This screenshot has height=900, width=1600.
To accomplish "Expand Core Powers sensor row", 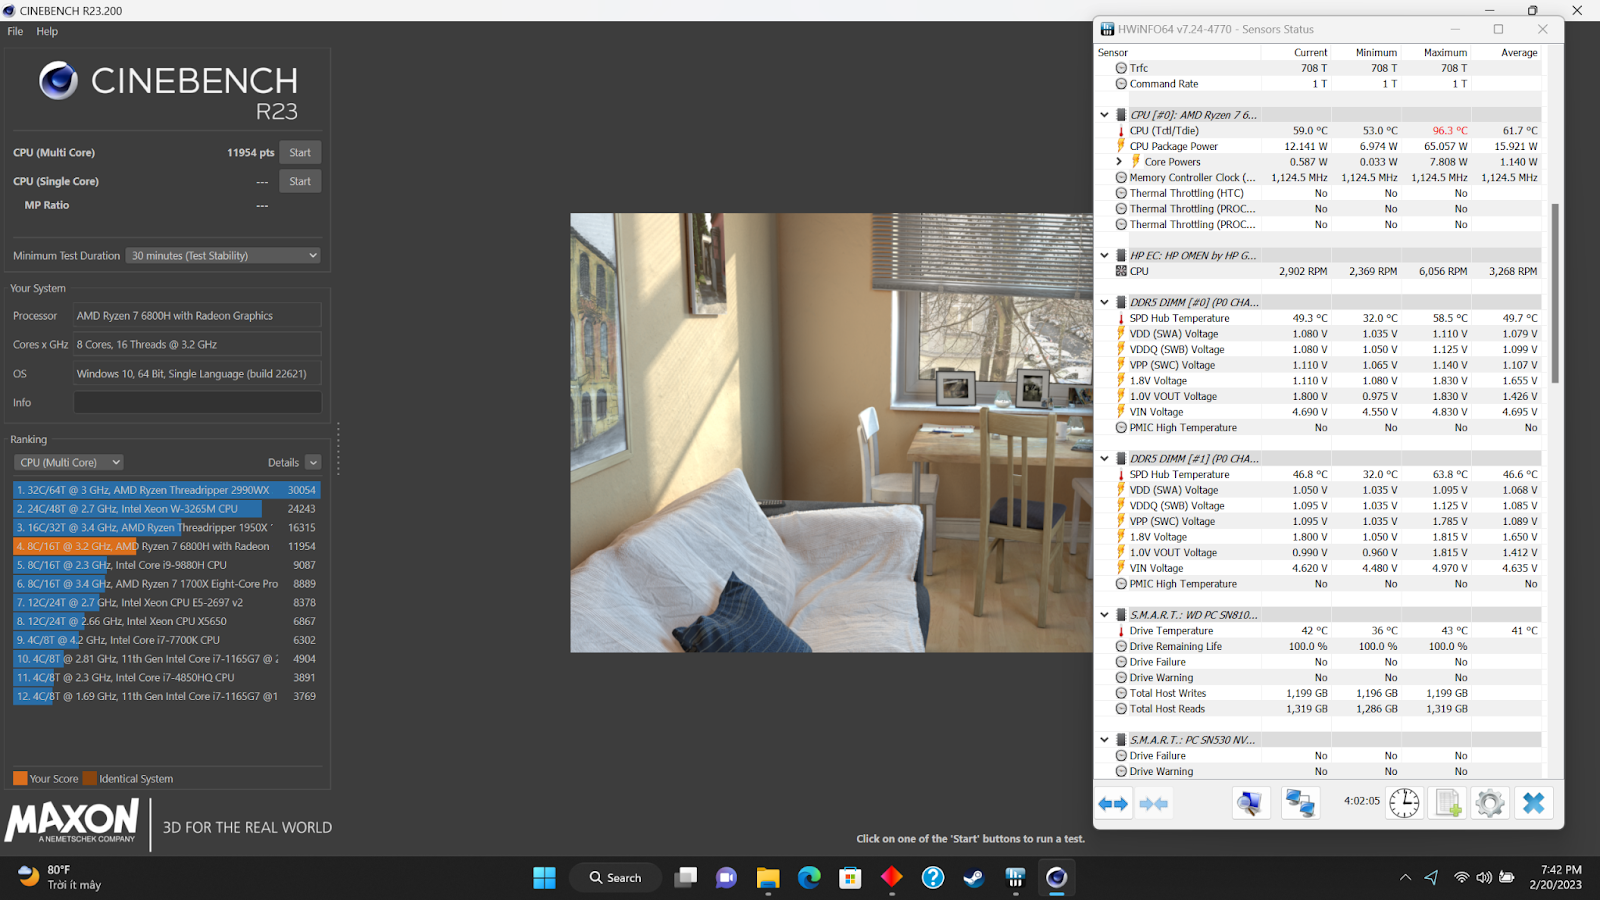I will point(1118,162).
